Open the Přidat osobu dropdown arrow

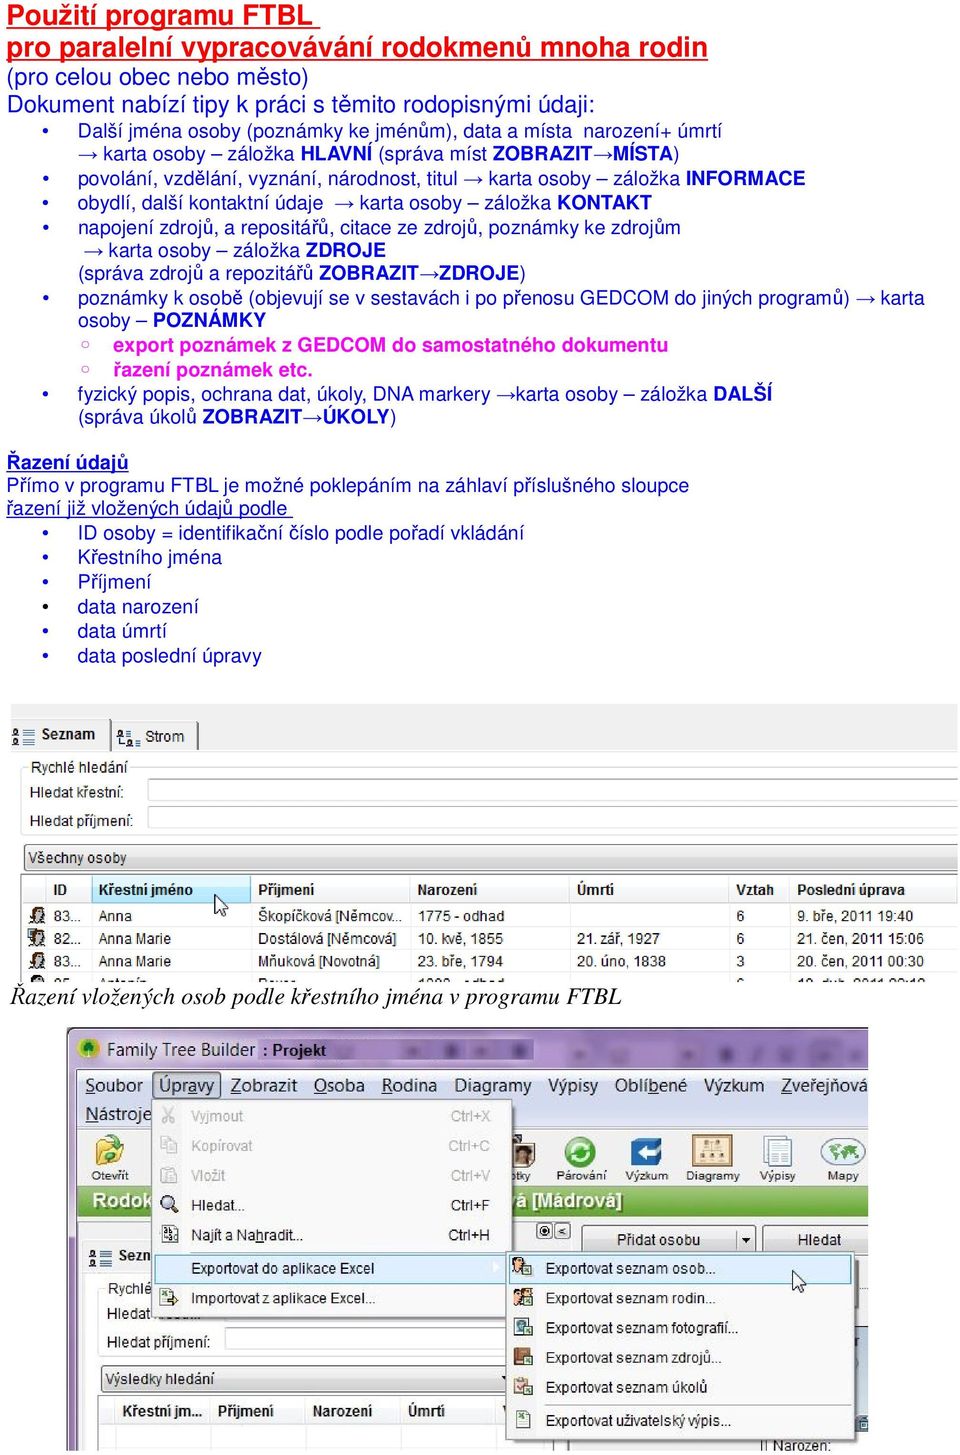tap(745, 1240)
